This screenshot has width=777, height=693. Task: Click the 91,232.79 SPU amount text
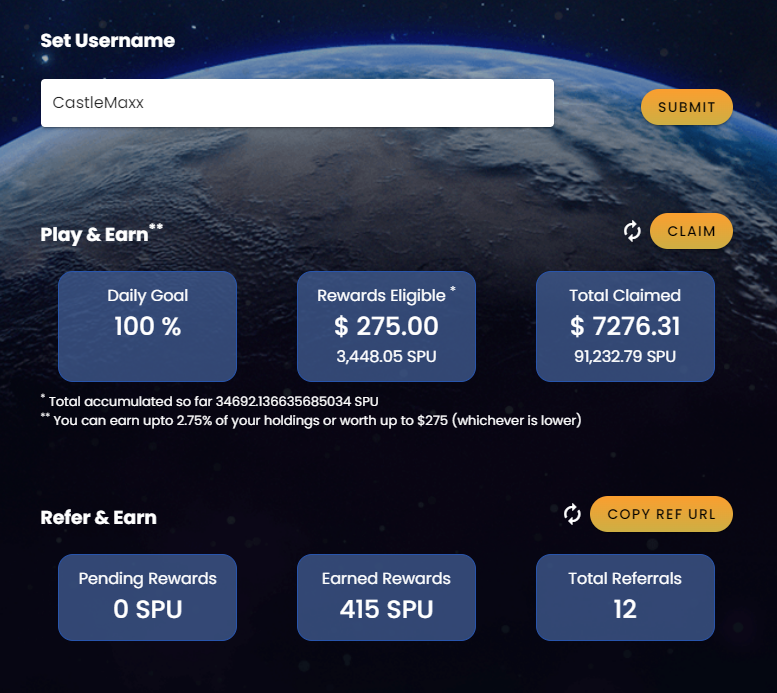point(625,356)
